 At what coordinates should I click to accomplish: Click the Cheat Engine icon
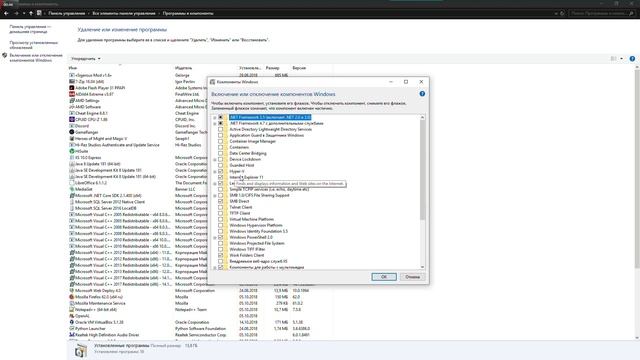[72, 113]
